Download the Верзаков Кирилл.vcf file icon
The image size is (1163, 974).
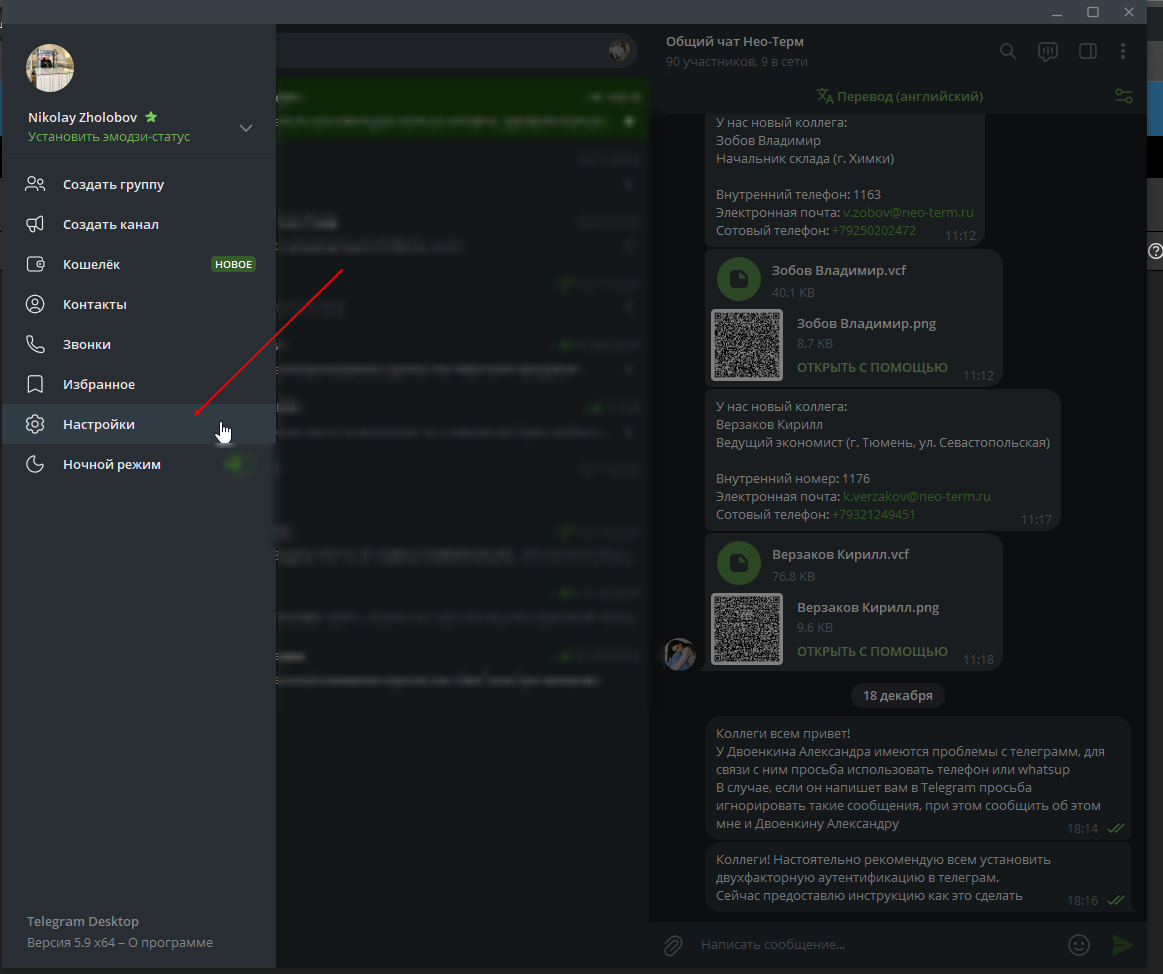click(x=739, y=563)
